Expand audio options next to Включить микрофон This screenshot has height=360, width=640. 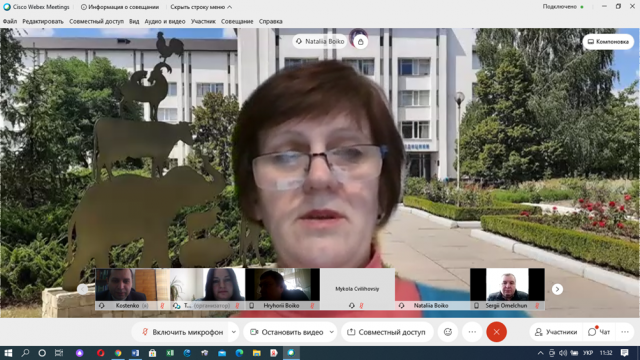234,332
